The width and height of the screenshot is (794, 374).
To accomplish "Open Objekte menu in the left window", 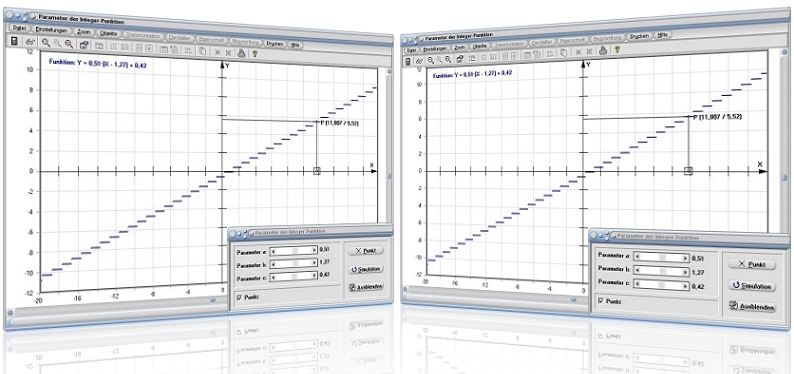I will click(x=109, y=33).
